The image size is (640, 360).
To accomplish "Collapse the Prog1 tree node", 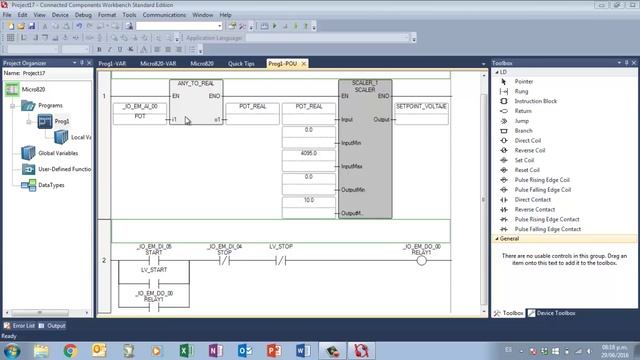I will [29, 122].
